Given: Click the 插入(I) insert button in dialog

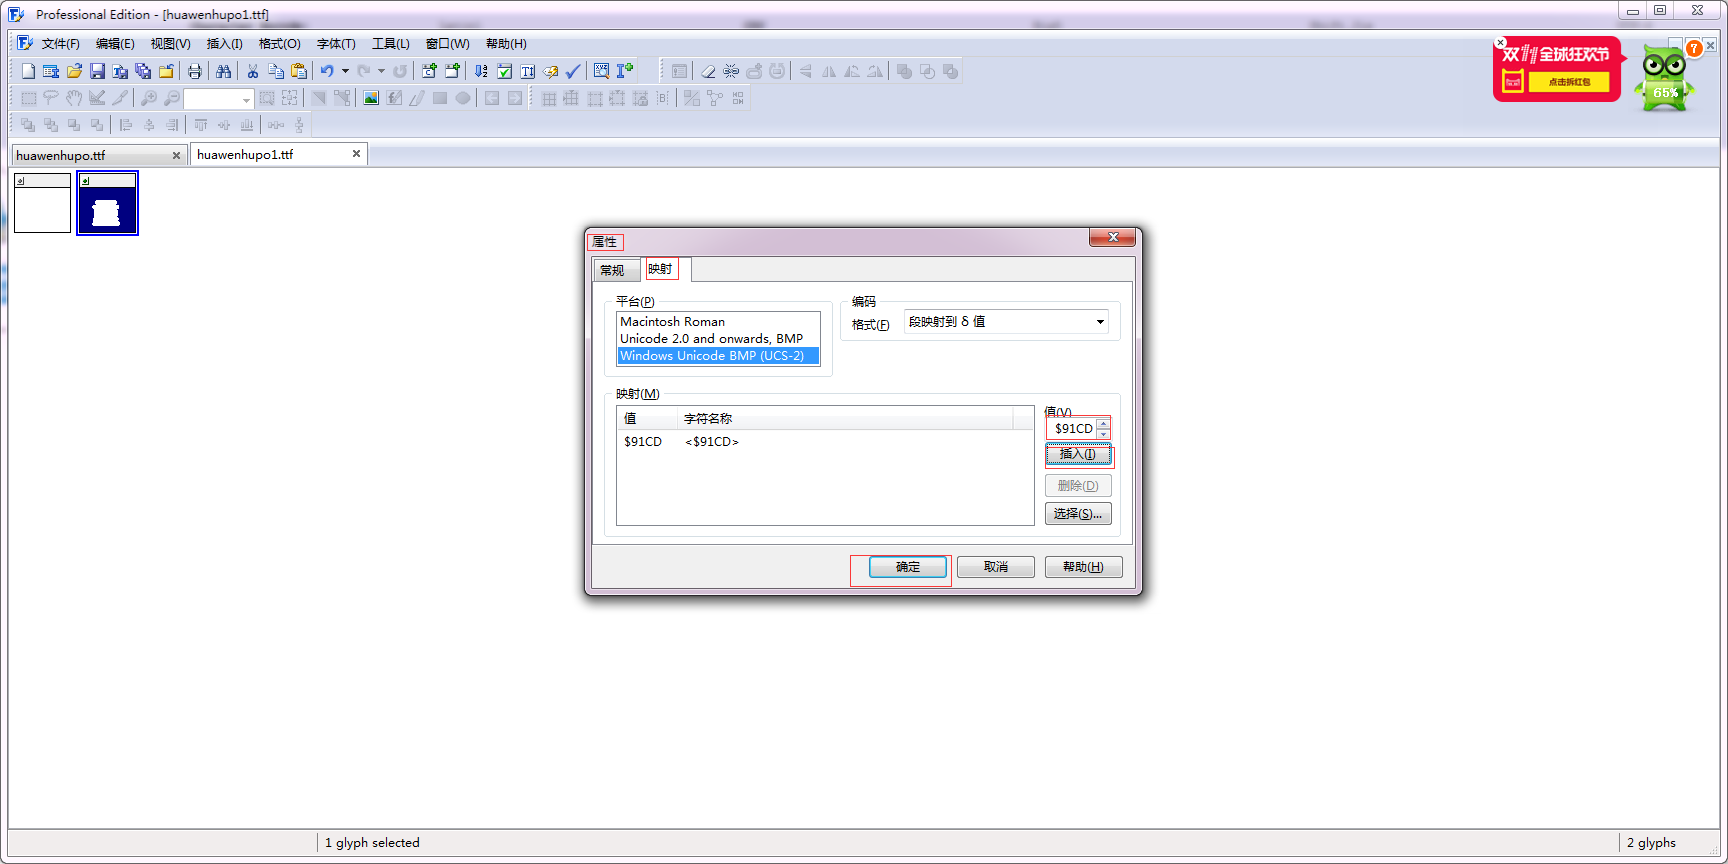Looking at the screenshot, I should [x=1078, y=454].
